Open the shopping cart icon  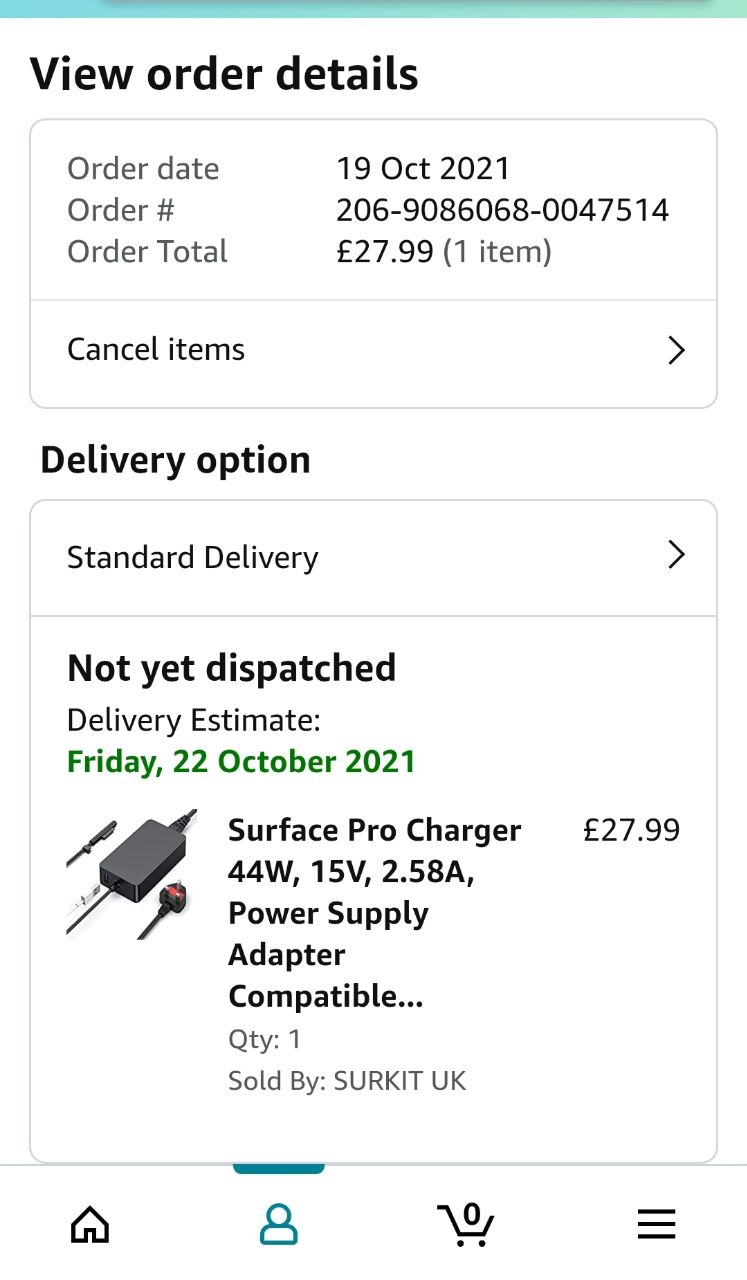(466, 1224)
